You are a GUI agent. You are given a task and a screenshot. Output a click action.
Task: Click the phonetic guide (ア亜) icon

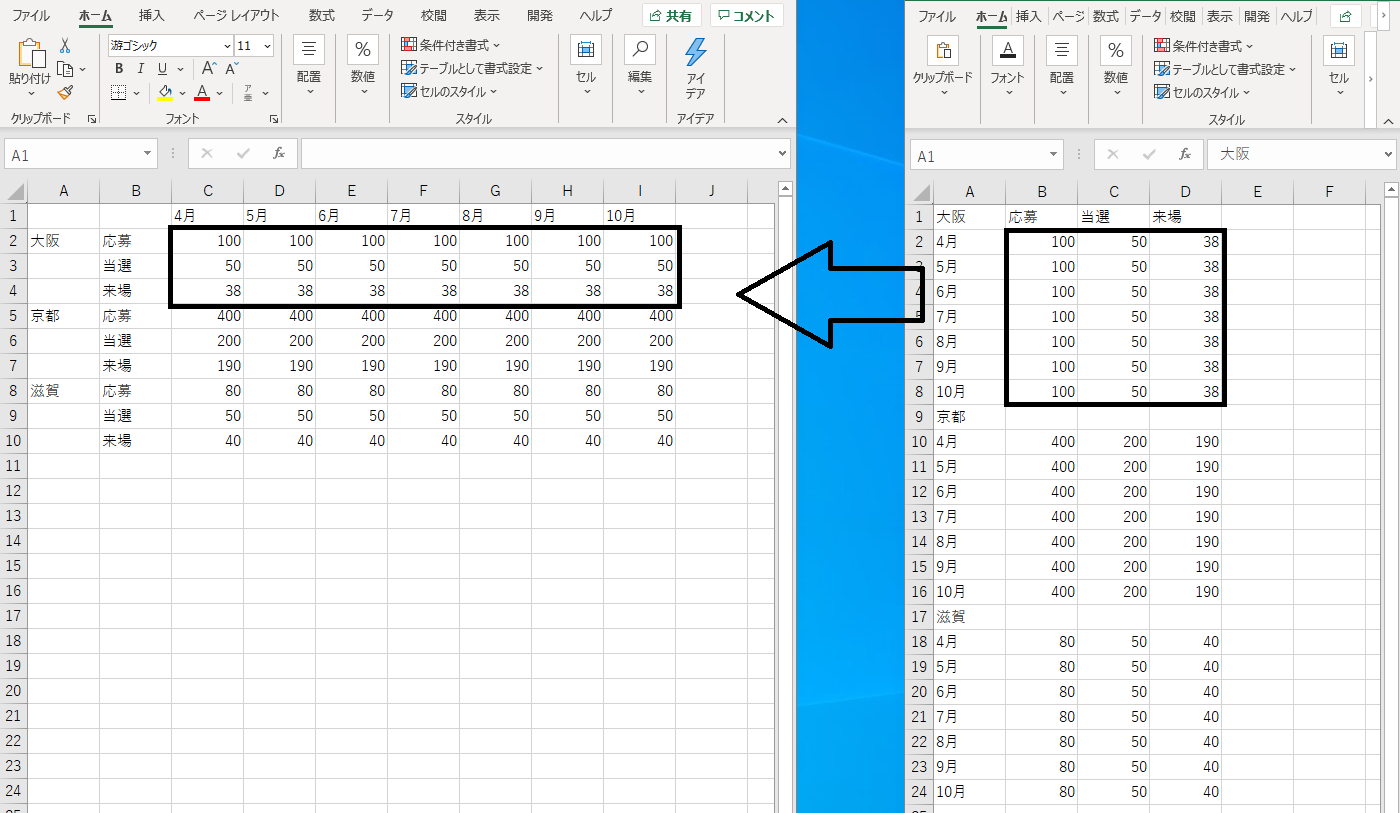(x=247, y=93)
